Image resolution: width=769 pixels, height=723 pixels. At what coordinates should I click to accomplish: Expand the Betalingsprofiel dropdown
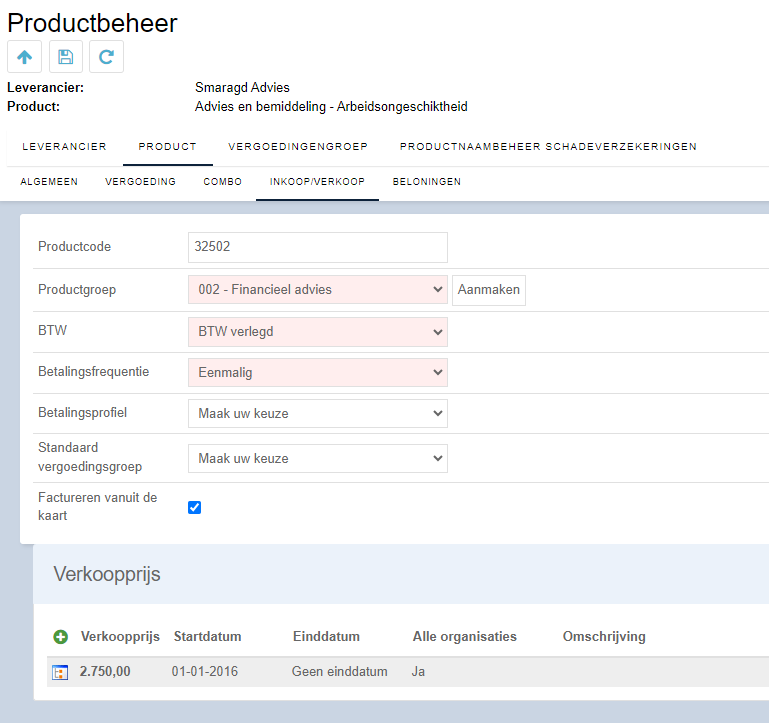tap(318, 413)
